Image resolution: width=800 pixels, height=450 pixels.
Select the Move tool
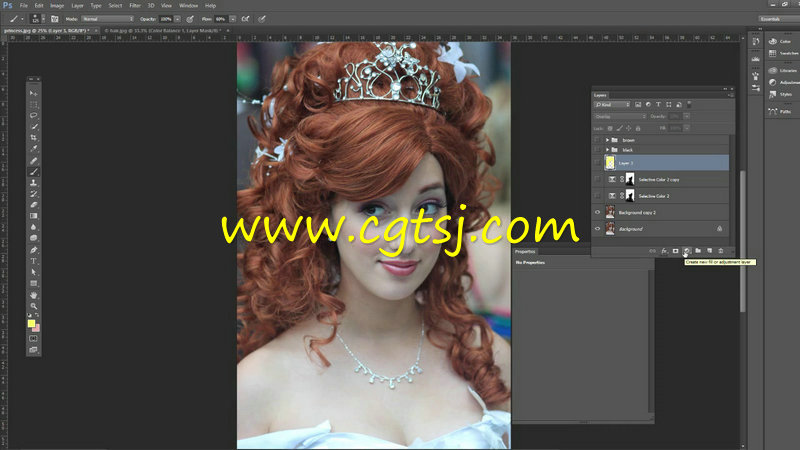(33, 93)
